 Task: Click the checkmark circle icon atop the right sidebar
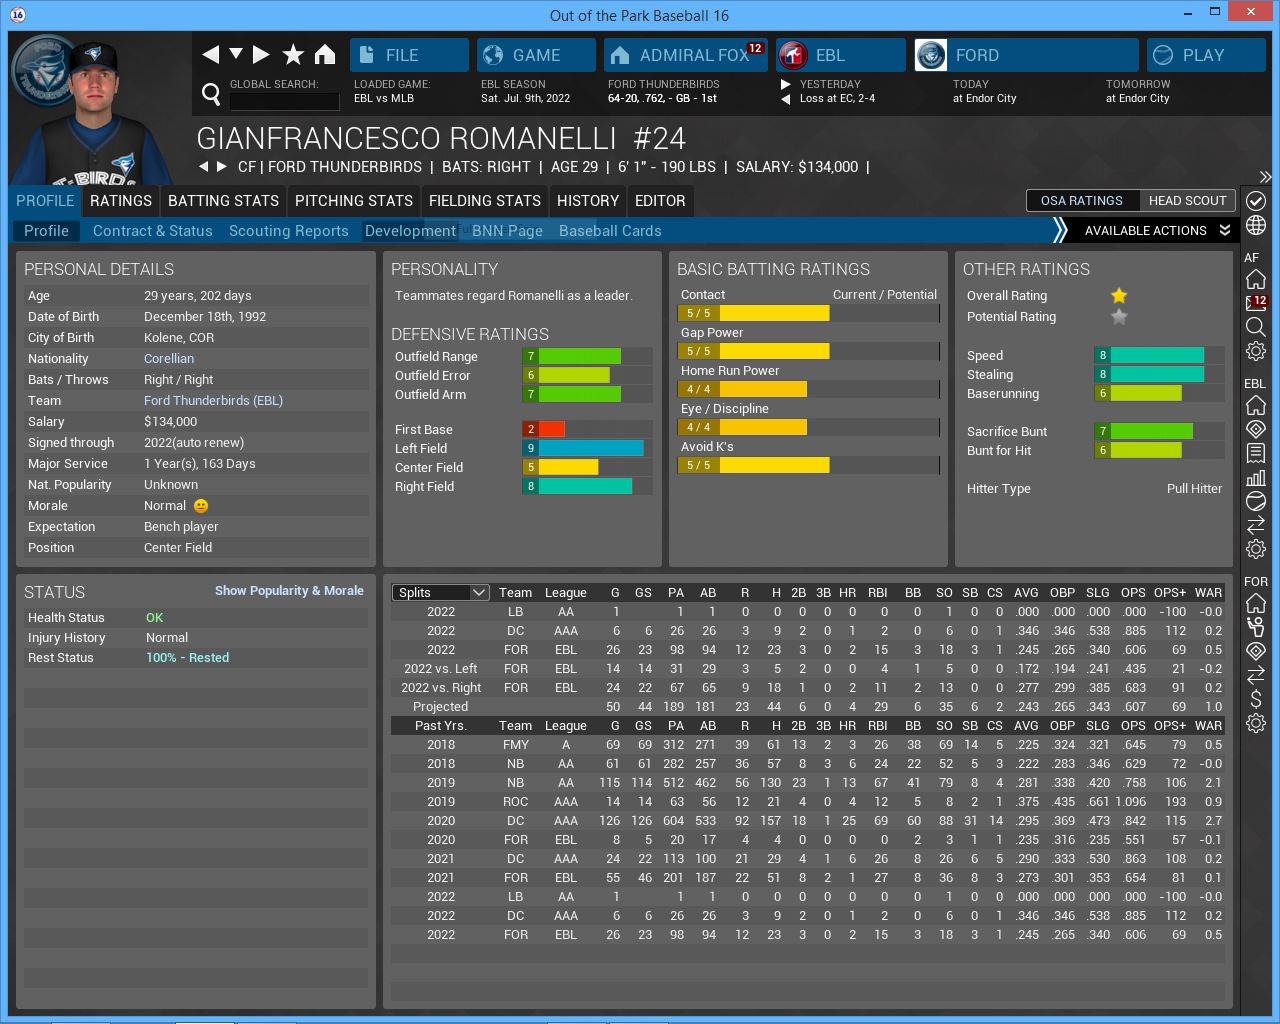[x=1256, y=201]
